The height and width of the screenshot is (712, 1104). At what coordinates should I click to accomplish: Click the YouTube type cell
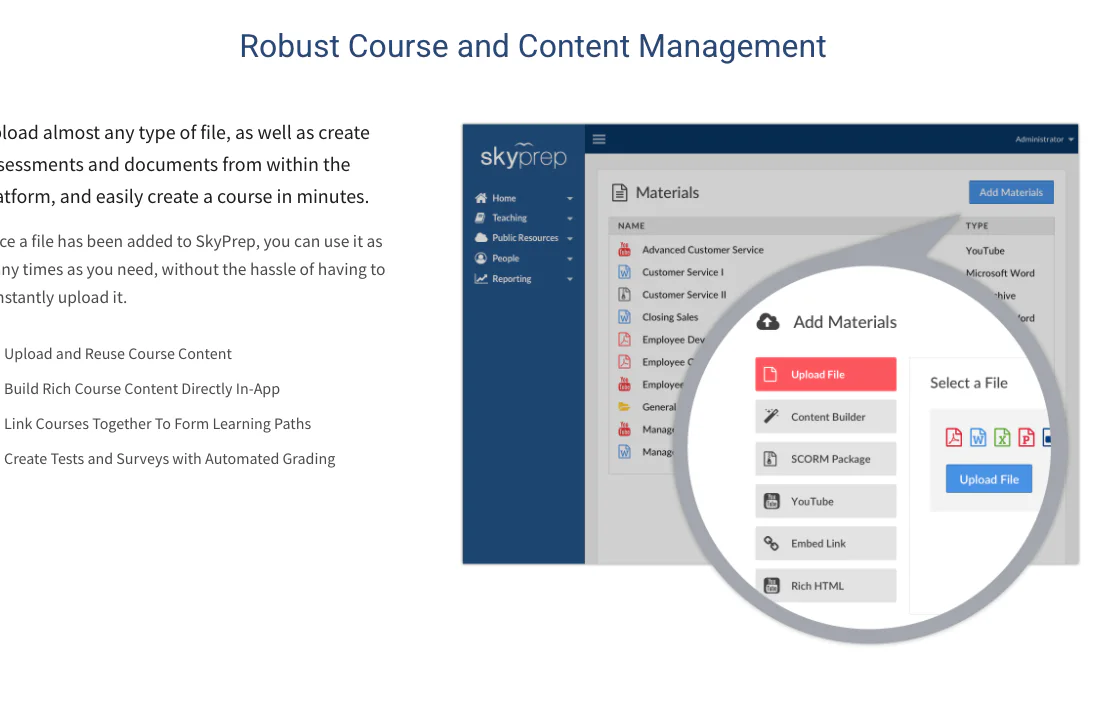(985, 251)
